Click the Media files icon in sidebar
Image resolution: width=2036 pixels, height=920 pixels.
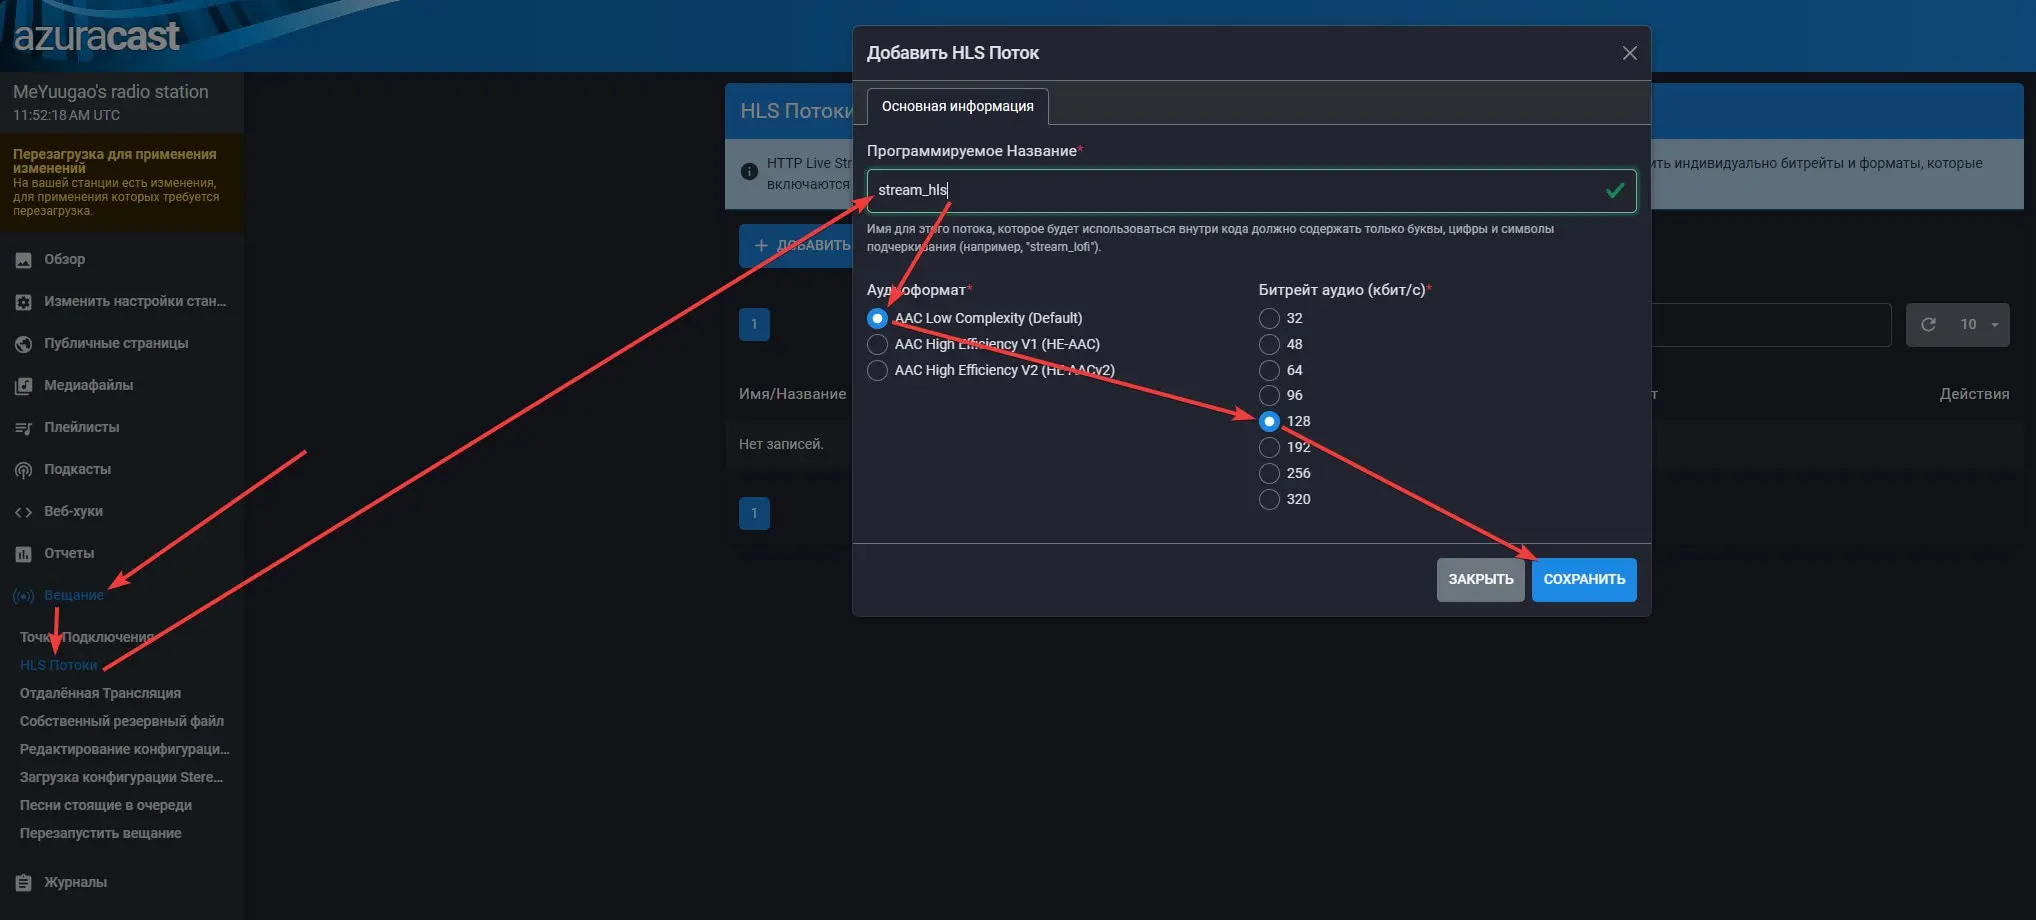pyautogui.click(x=23, y=386)
